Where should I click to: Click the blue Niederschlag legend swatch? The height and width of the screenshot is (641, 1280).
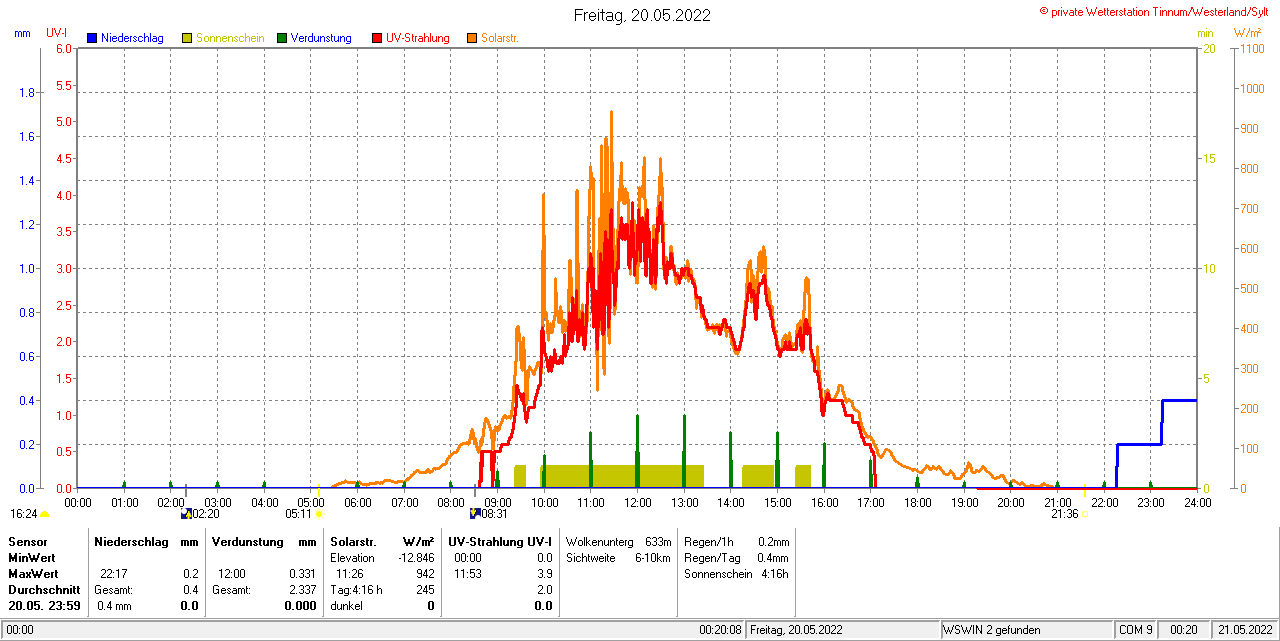click(x=92, y=38)
